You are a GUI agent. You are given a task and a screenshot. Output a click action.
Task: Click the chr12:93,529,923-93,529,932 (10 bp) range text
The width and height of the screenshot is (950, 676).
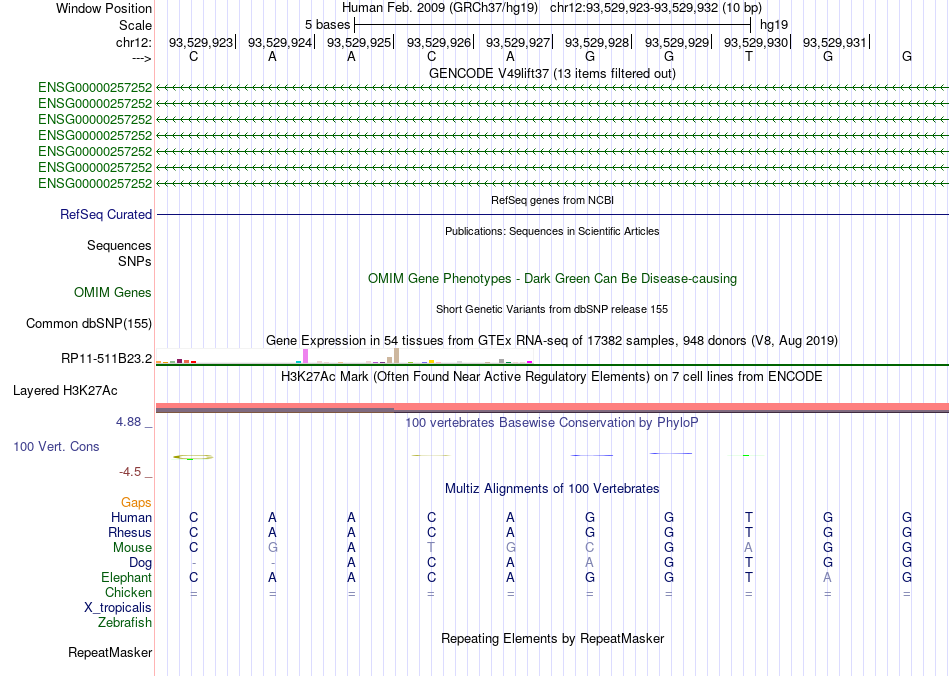[x=656, y=8]
